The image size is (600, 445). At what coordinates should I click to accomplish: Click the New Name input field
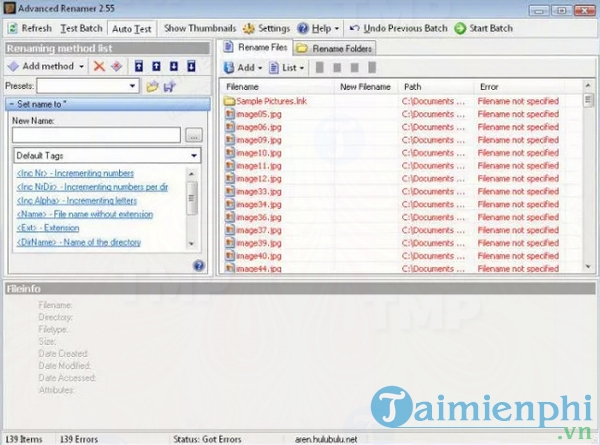coord(96,135)
